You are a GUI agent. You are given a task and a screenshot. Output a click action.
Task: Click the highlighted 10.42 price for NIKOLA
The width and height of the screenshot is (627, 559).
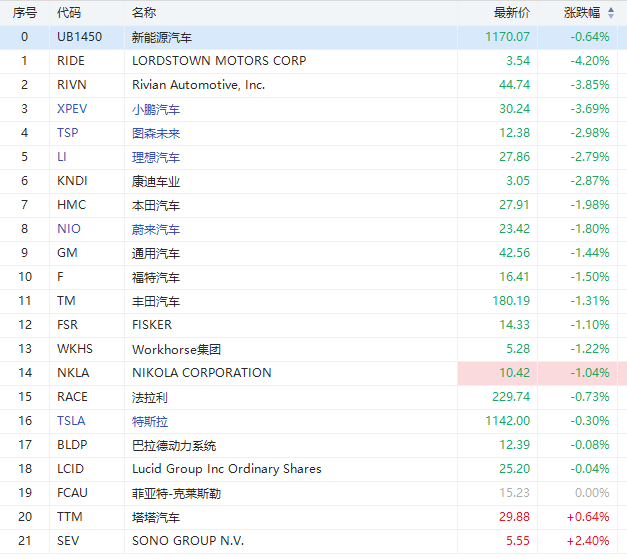(512, 373)
